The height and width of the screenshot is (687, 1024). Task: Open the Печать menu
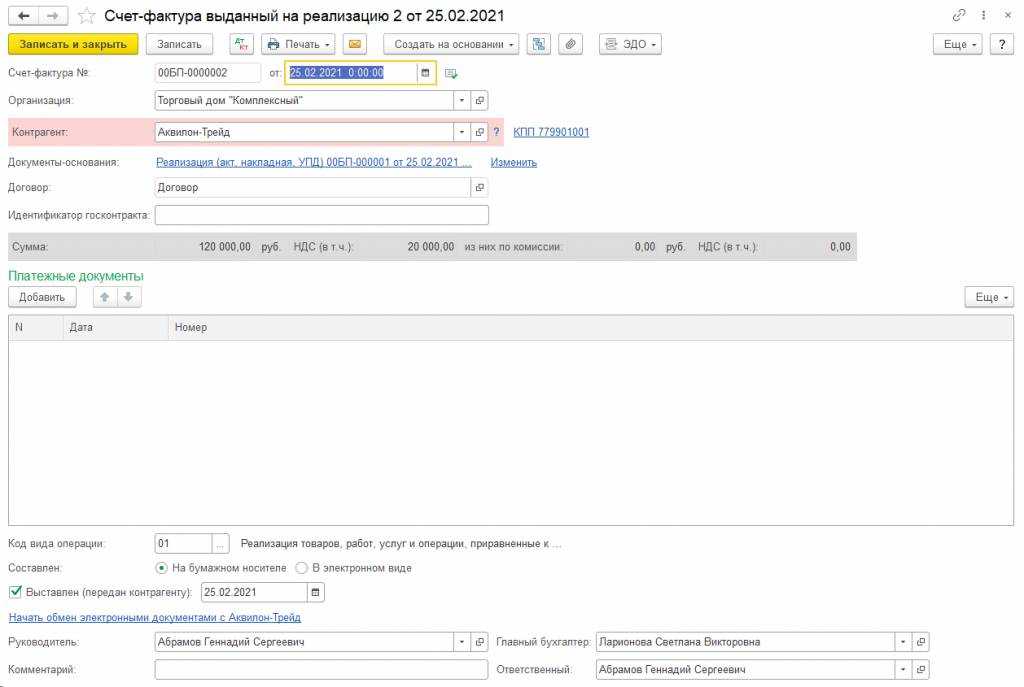tap(298, 44)
